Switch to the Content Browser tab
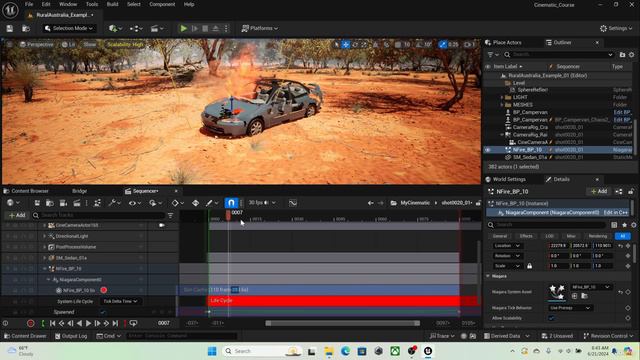 click(26, 191)
